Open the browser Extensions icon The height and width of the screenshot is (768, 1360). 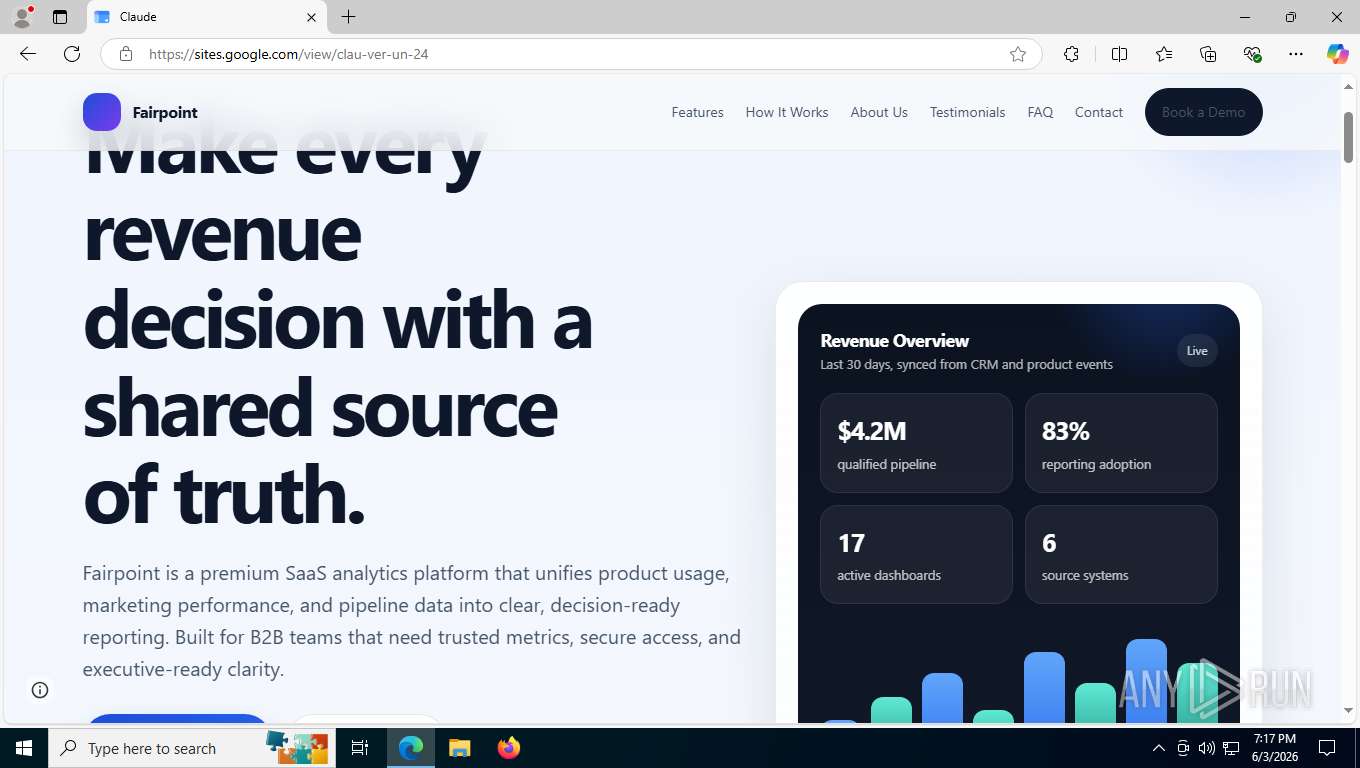1071,54
